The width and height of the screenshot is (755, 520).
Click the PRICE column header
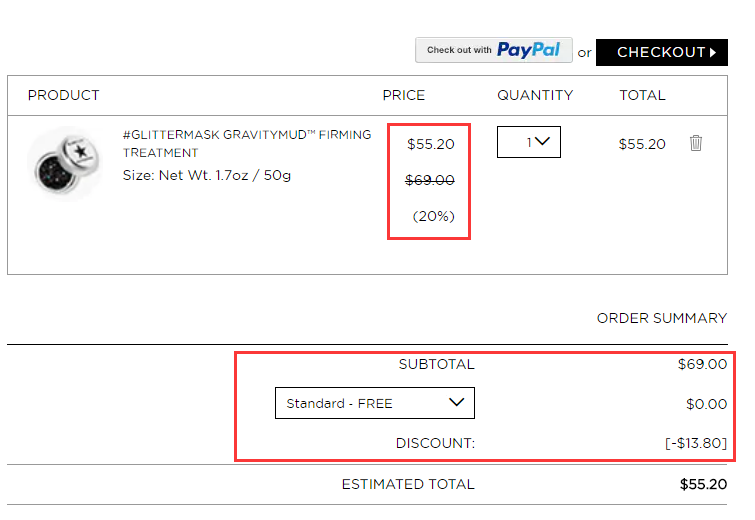[404, 95]
